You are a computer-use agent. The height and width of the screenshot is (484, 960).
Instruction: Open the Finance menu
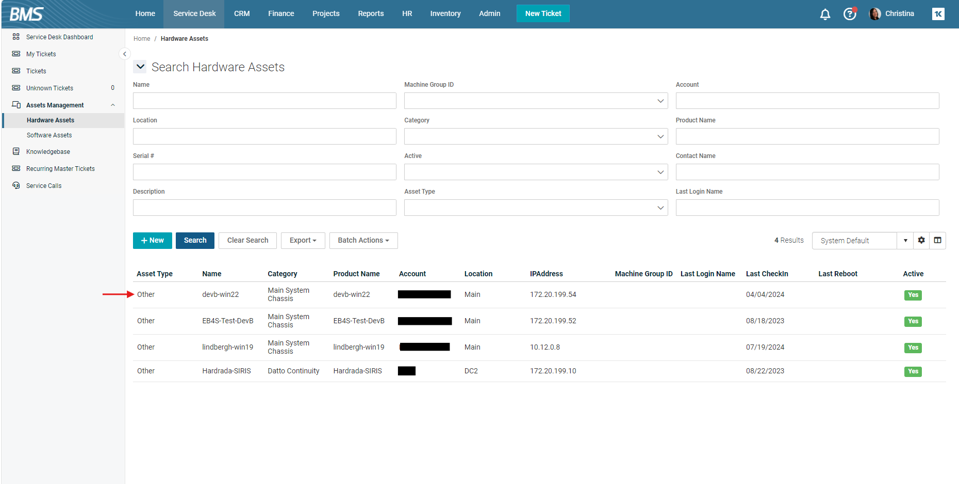(x=281, y=14)
